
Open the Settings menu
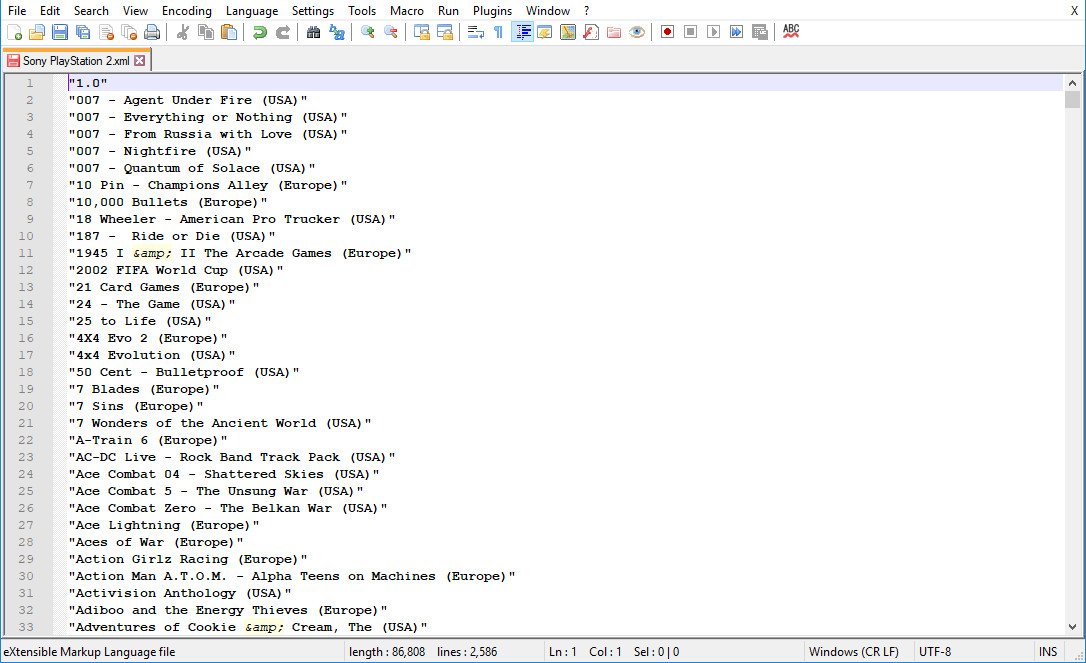pos(312,10)
